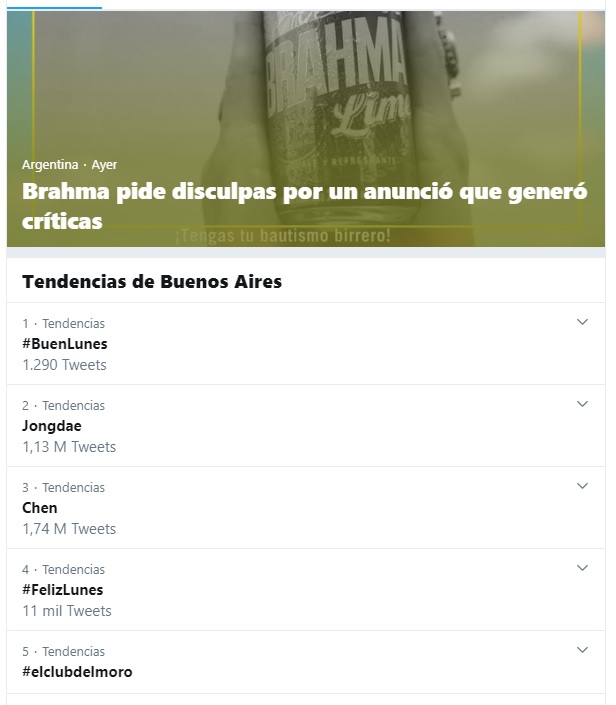Open the #elclubdelmoro hashtag
The width and height of the screenshot is (616, 705).
click(77, 672)
